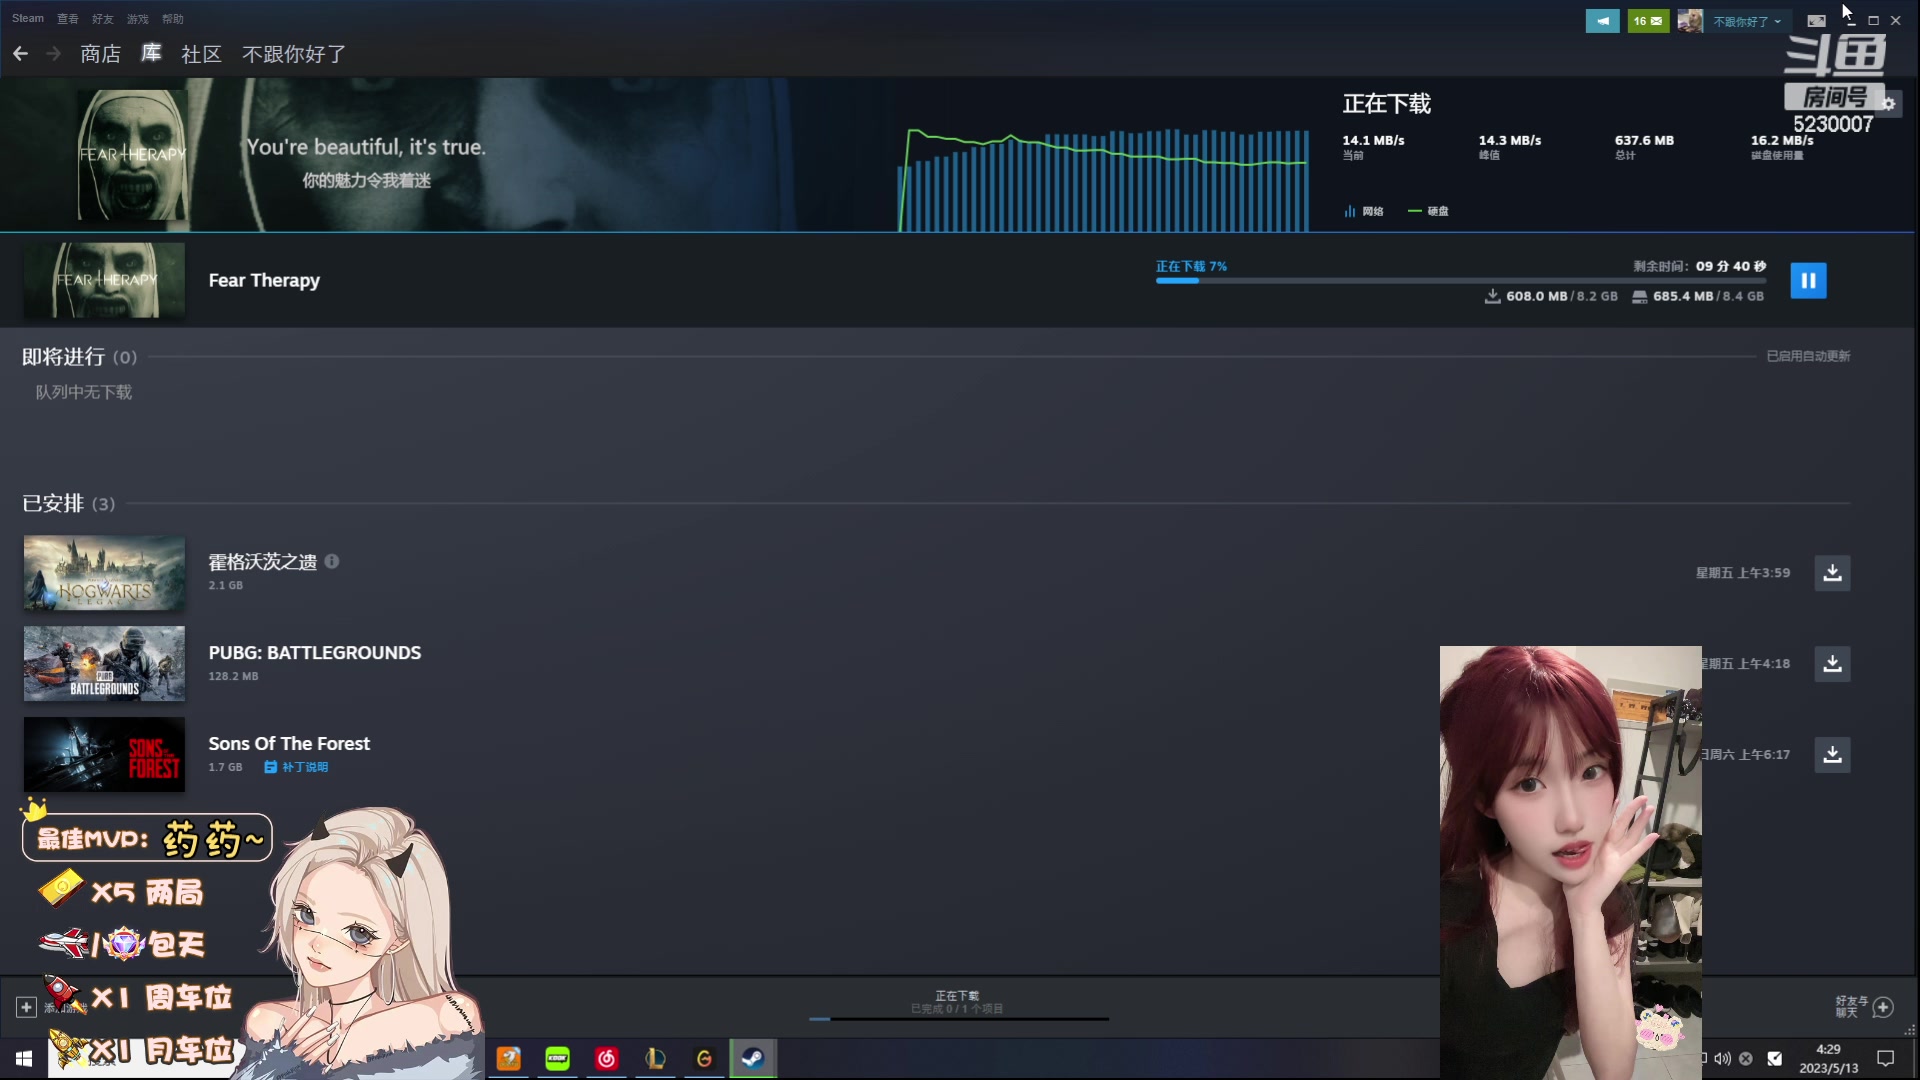Open NetEase Cloud Music in taskbar
This screenshot has width=1920, height=1080.
607,1058
